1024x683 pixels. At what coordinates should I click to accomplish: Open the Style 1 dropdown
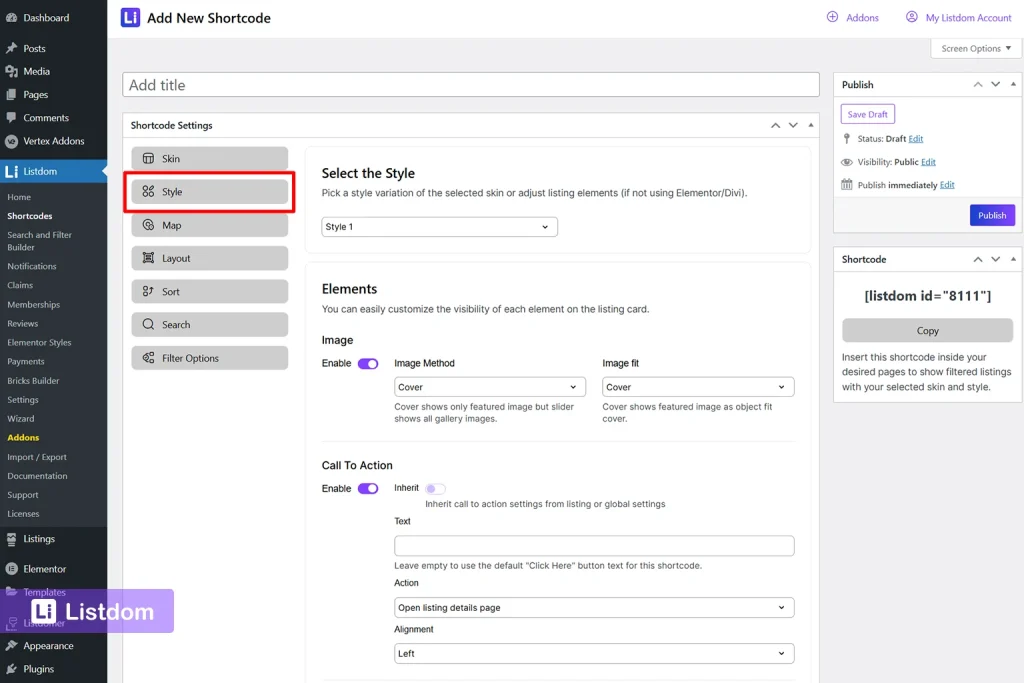point(439,226)
